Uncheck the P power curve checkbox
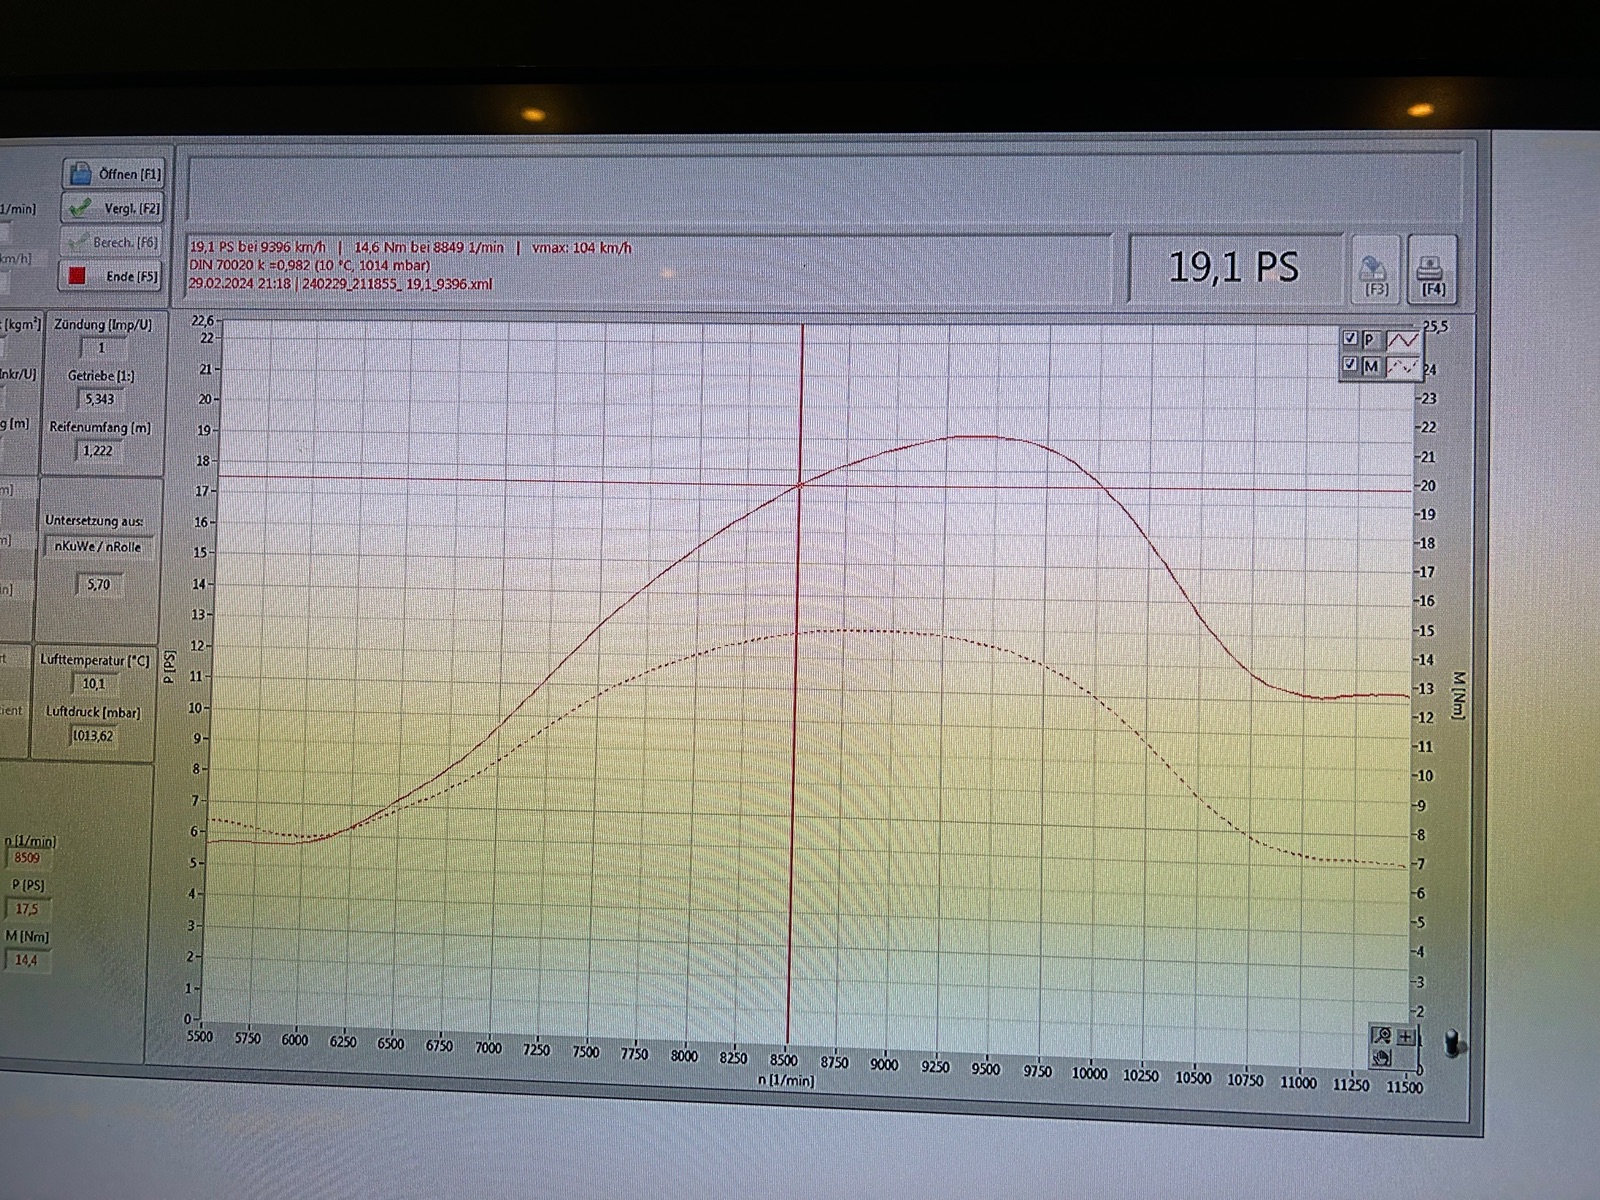Screen dimensions: 1600x1200 tap(1350, 339)
